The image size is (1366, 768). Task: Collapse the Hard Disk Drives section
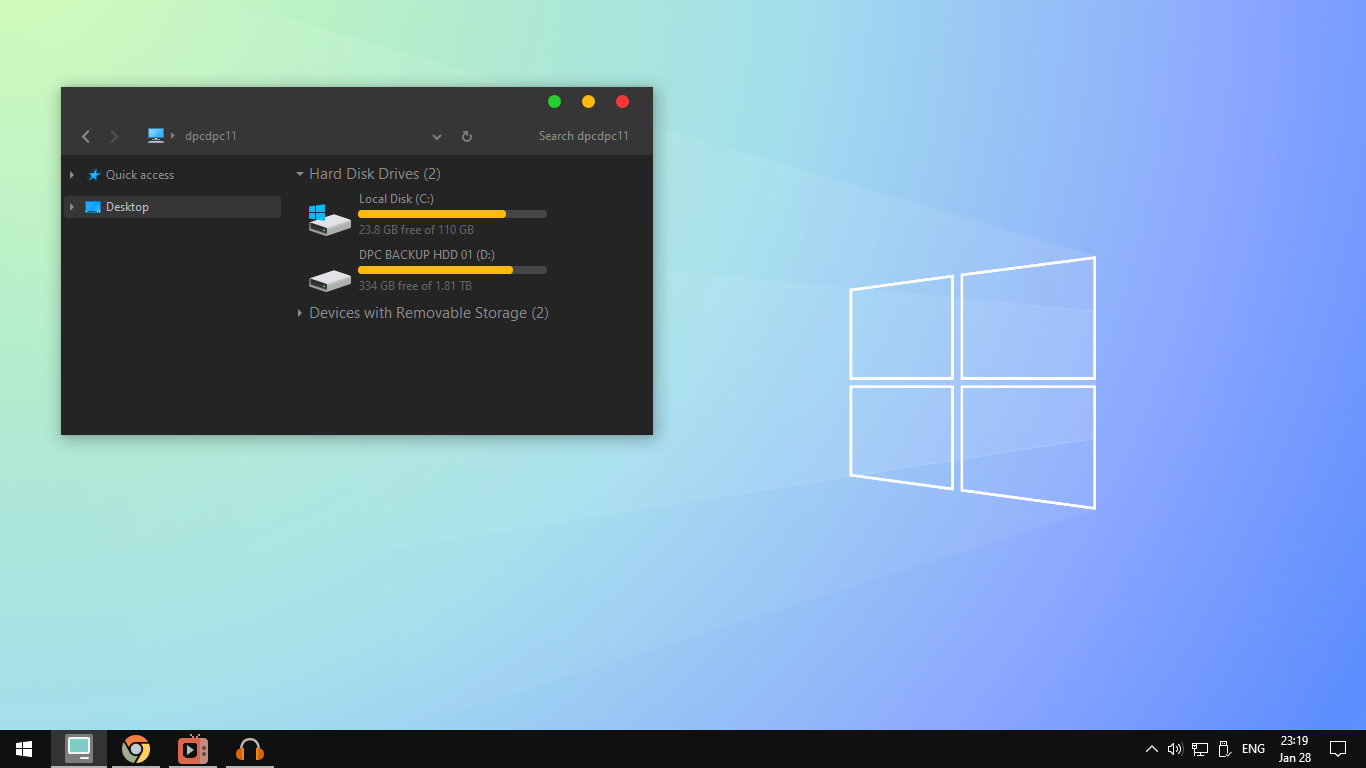[299, 173]
